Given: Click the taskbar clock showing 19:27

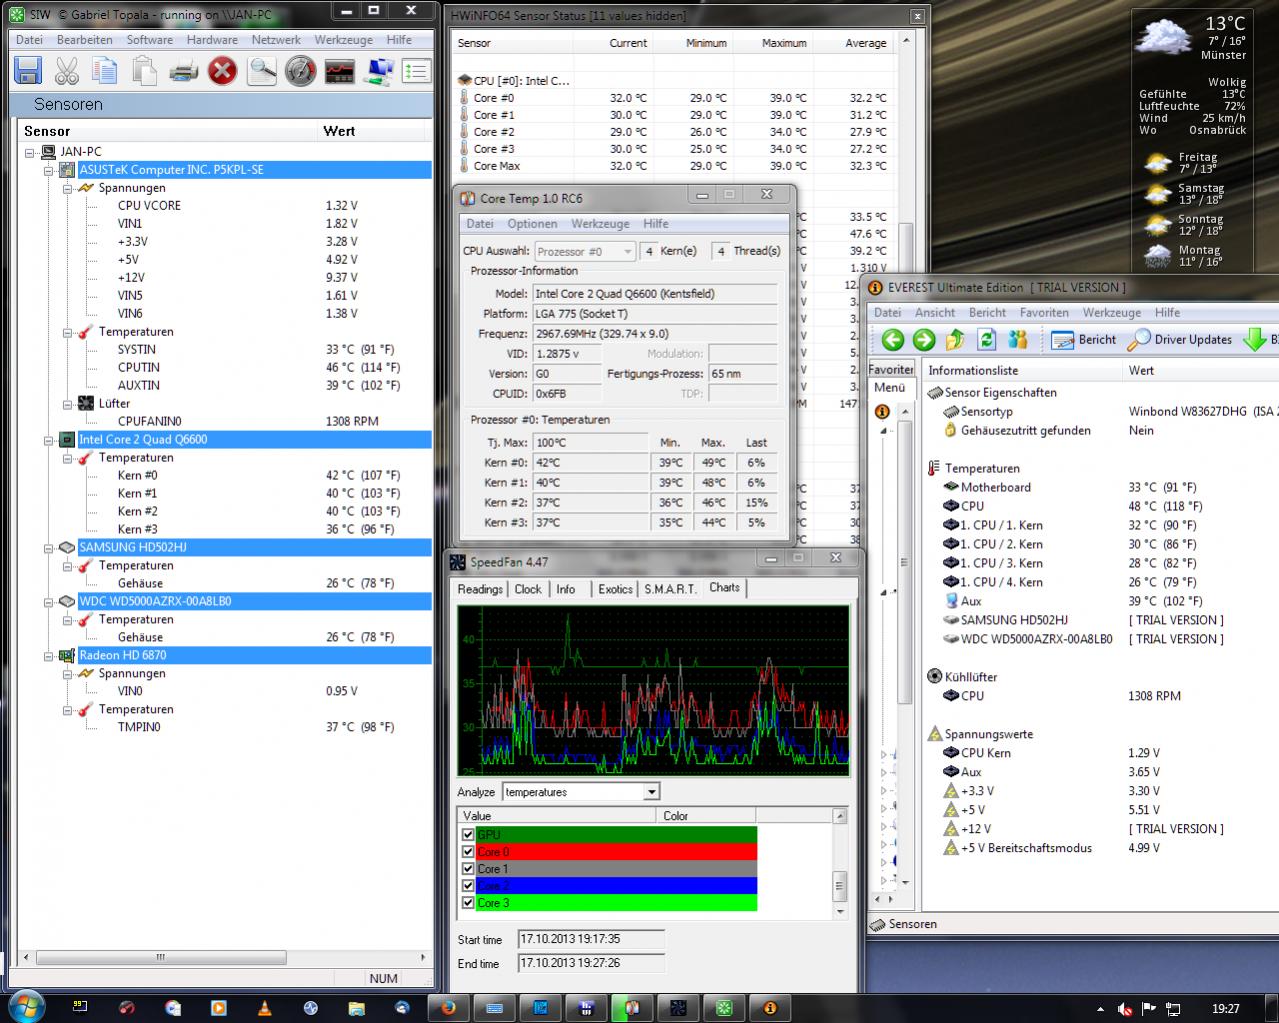Looking at the screenshot, I should (x=1225, y=1009).
